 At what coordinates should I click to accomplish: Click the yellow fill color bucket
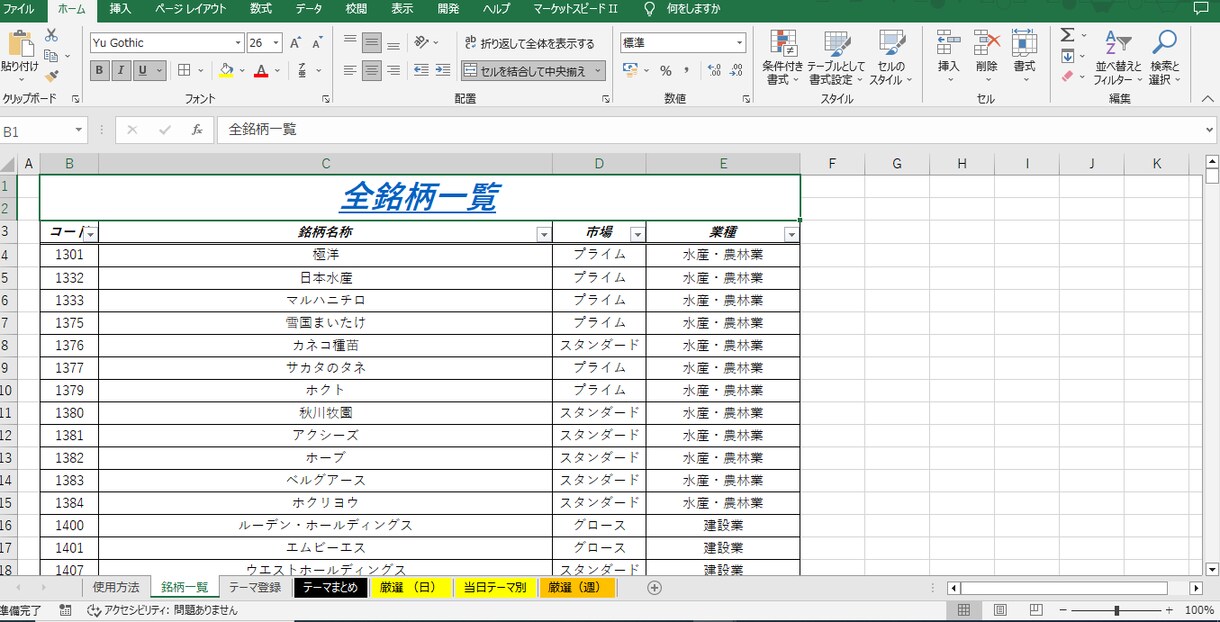point(226,70)
